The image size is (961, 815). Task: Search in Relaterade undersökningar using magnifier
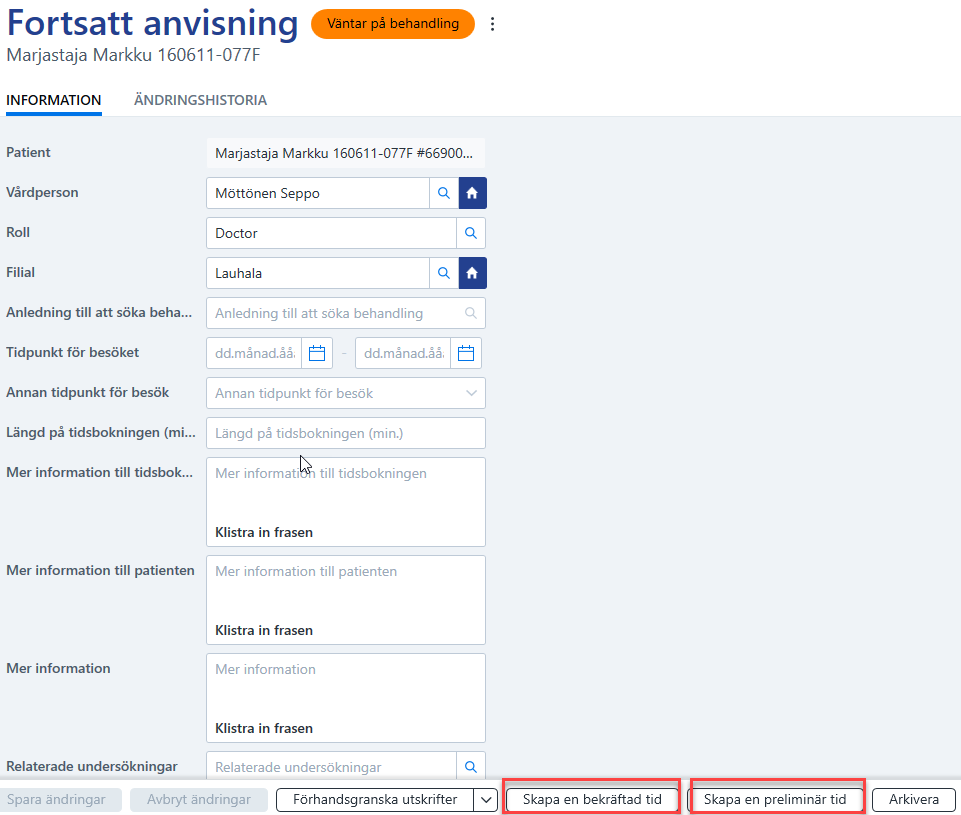(x=471, y=766)
